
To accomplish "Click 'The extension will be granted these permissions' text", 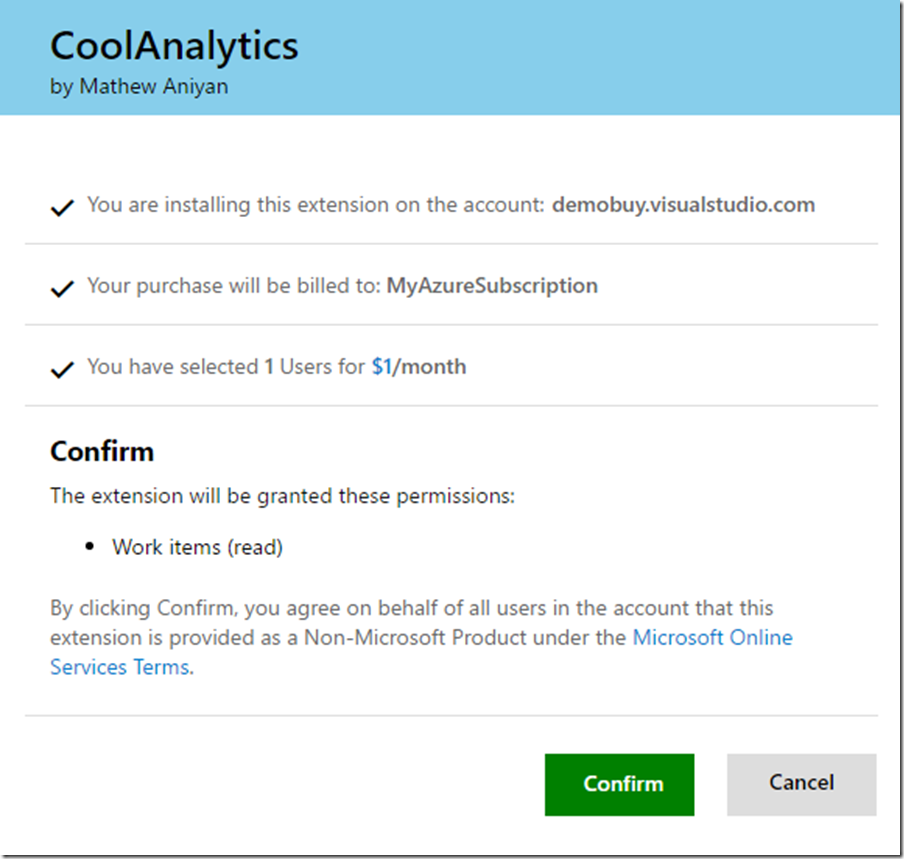I will 282,496.
